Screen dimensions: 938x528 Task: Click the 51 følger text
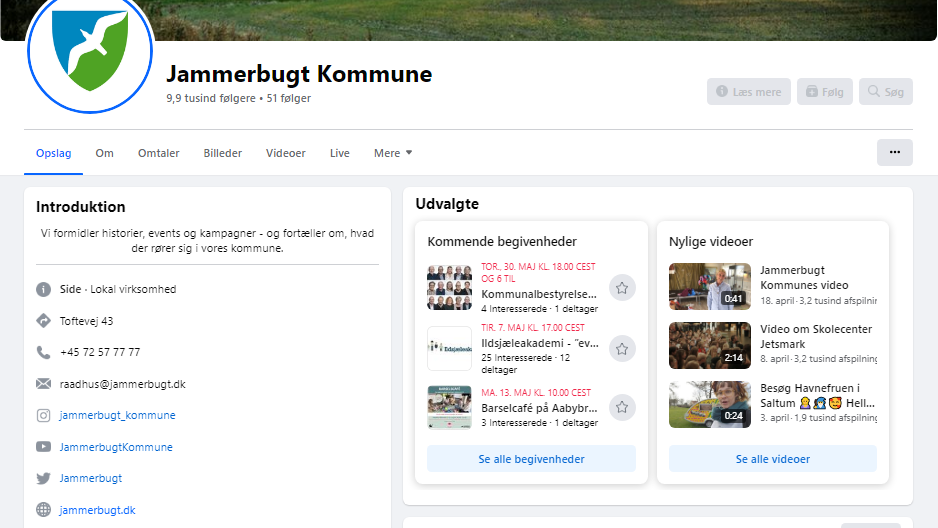click(x=288, y=98)
